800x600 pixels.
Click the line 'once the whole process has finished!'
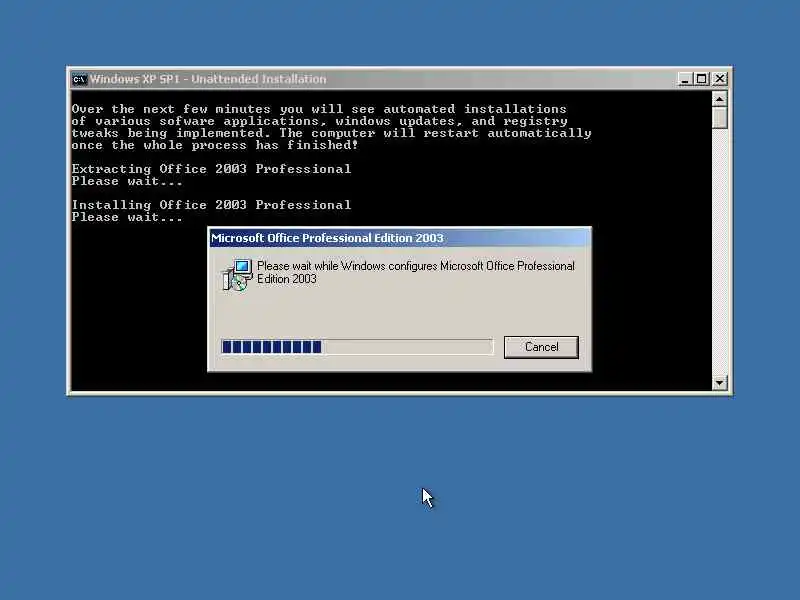tap(215, 145)
